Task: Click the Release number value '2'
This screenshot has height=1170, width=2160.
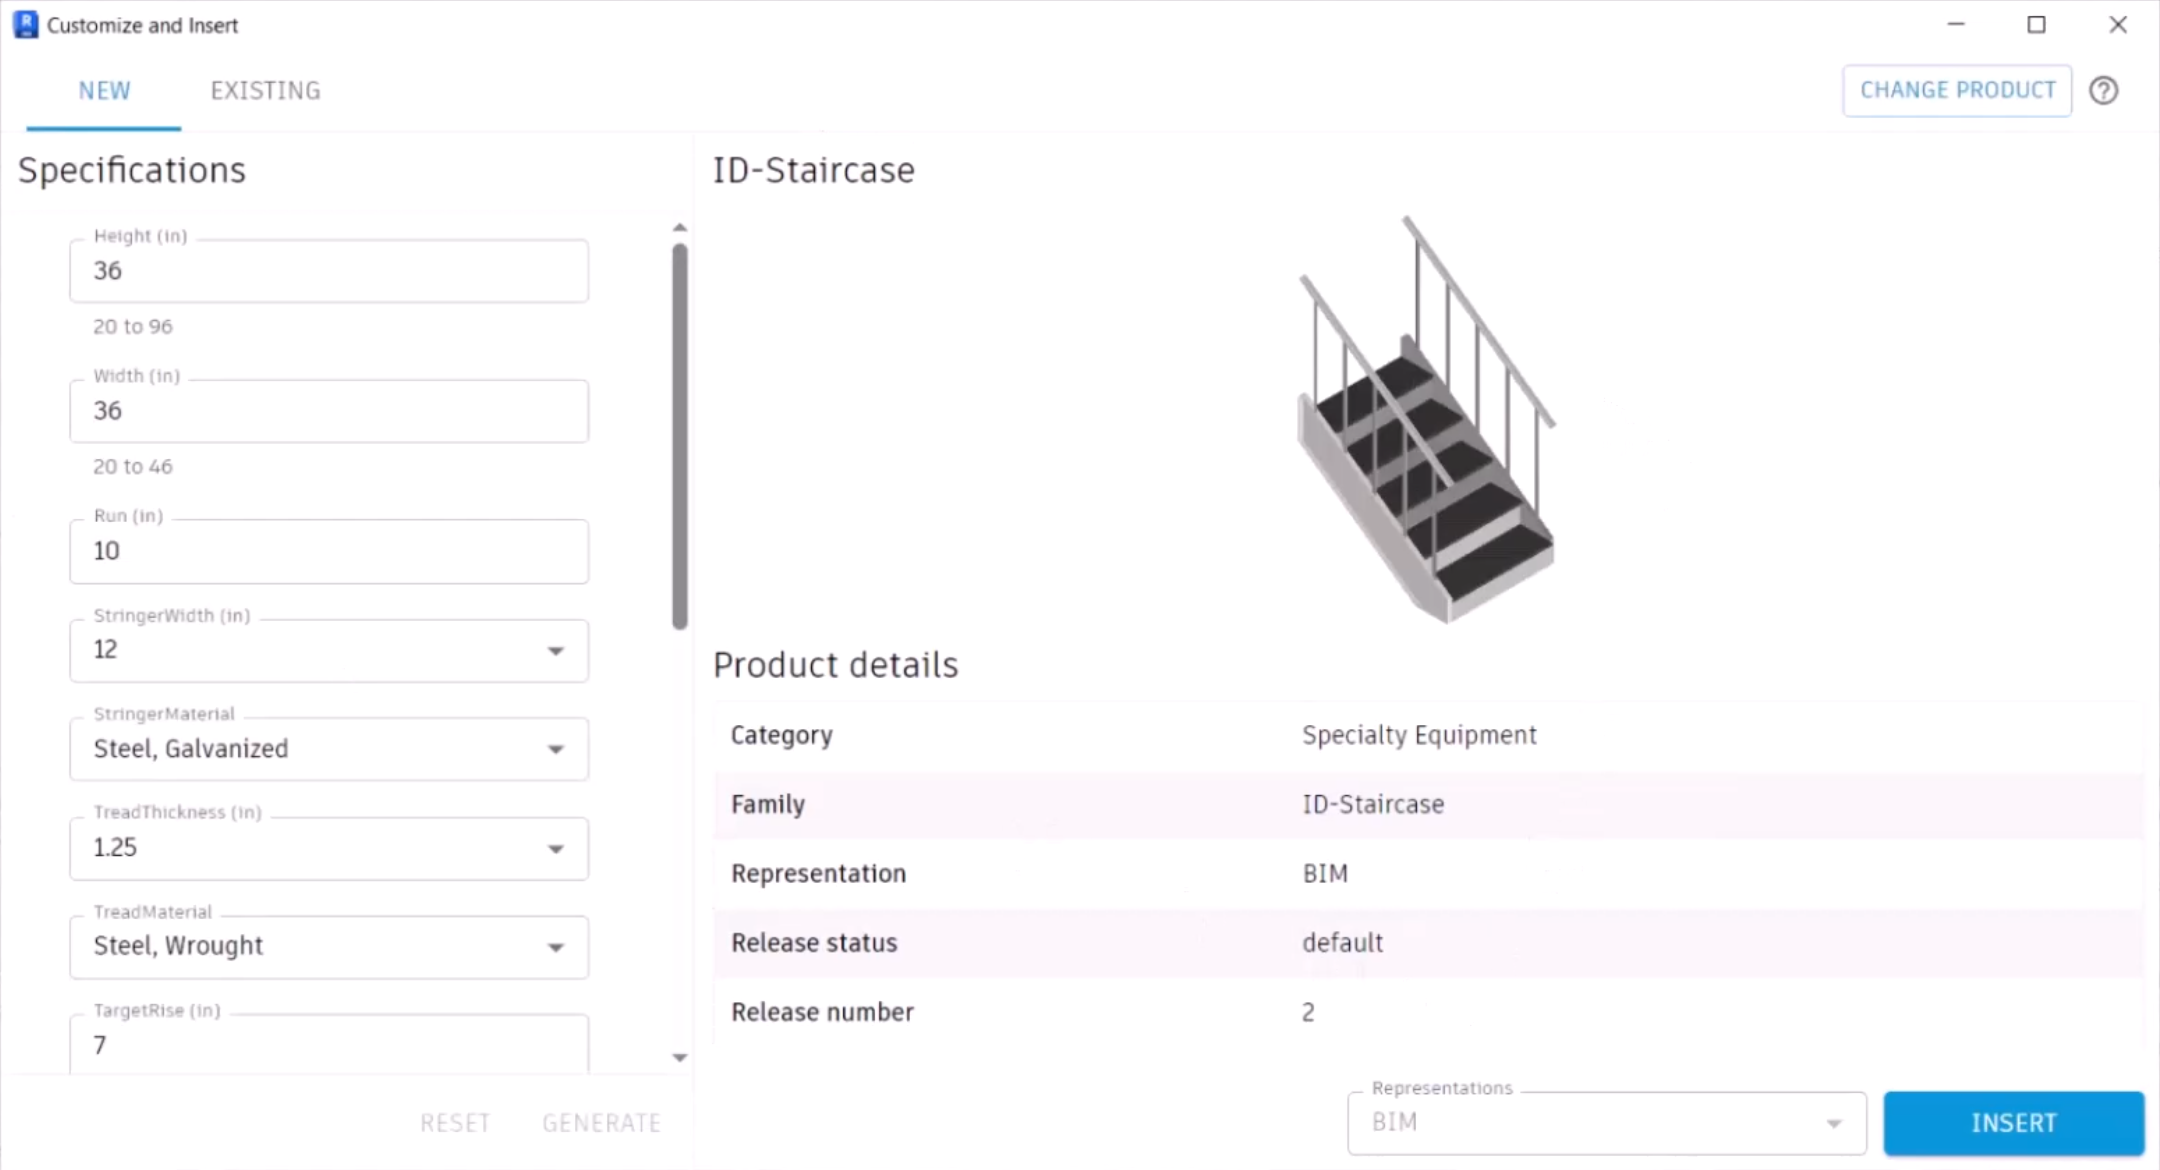Action: 1308,1012
